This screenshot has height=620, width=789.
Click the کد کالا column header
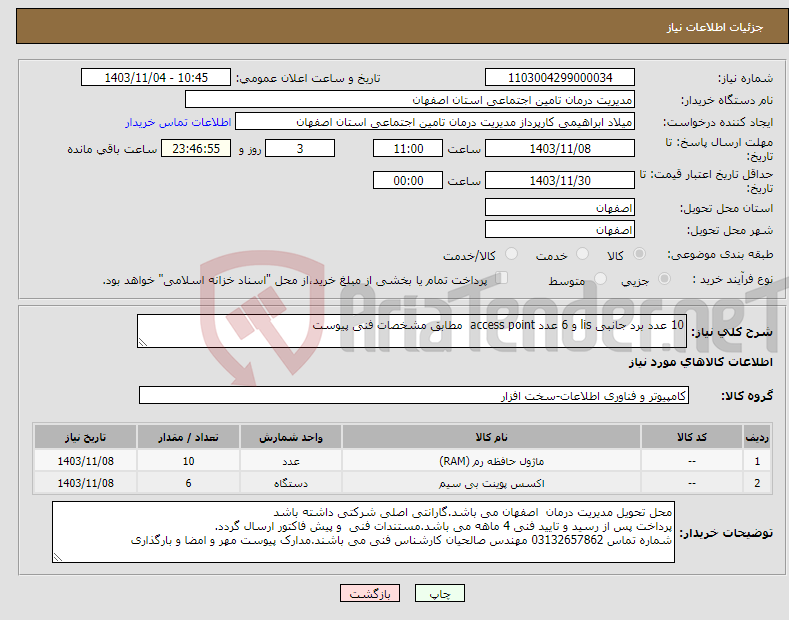click(x=691, y=437)
